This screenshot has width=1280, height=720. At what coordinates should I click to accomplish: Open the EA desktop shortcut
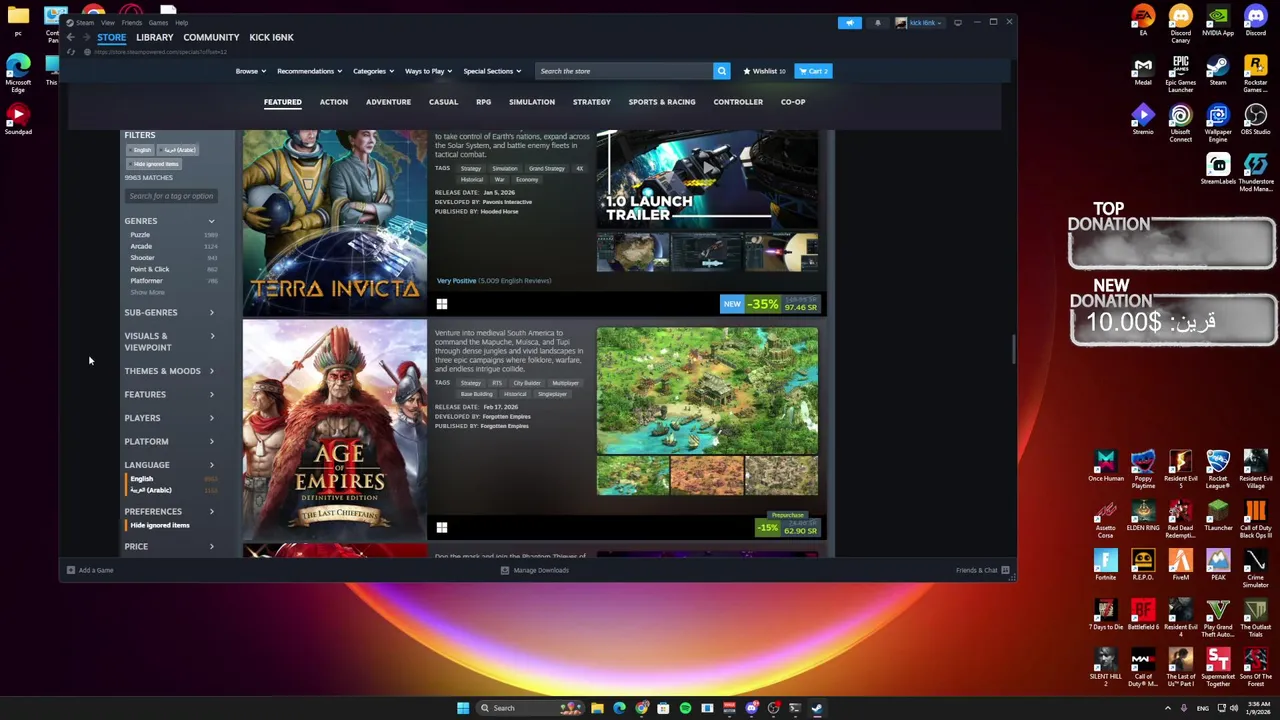coord(1143,20)
